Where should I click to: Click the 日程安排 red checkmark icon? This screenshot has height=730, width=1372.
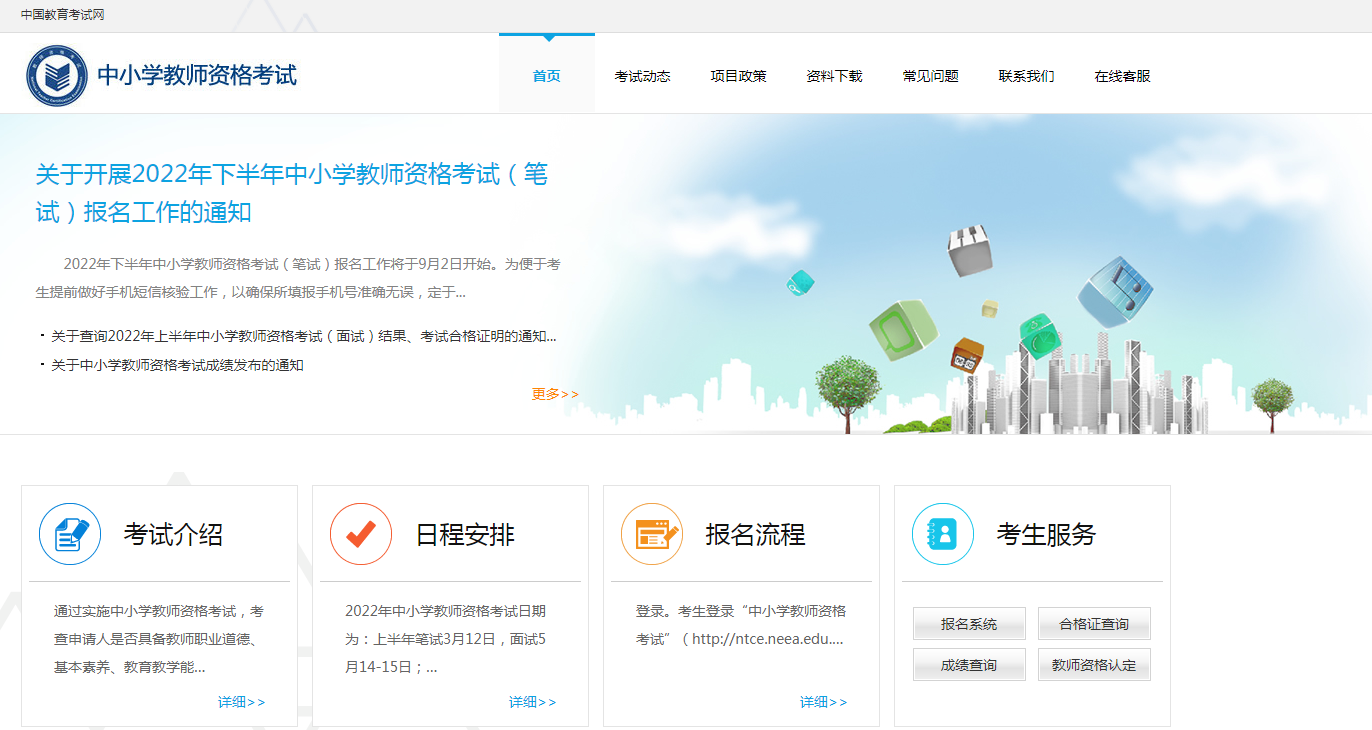pos(361,534)
